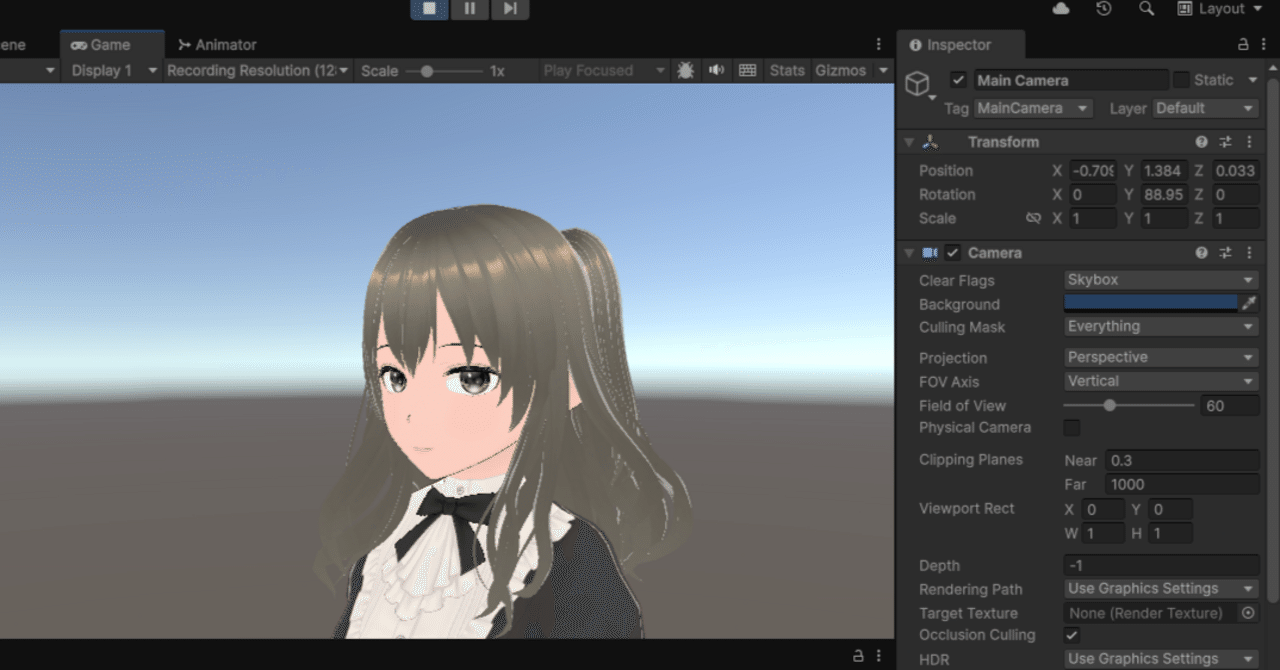Open the Layer dropdown set to Default
The width and height of the screenshot is (1280, 670).
pyautogui.click(x=1205, y=108)
